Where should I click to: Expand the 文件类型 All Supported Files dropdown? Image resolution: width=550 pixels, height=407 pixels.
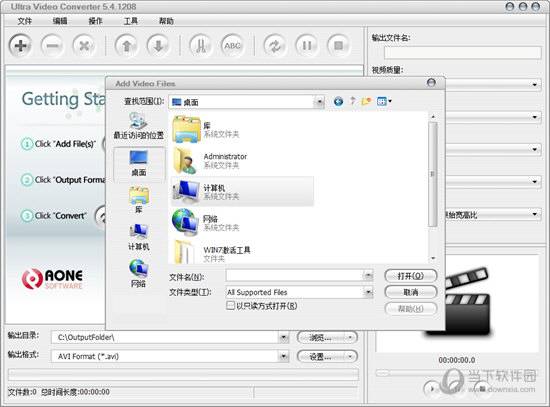pyautogui.click(x=368, y=292)
